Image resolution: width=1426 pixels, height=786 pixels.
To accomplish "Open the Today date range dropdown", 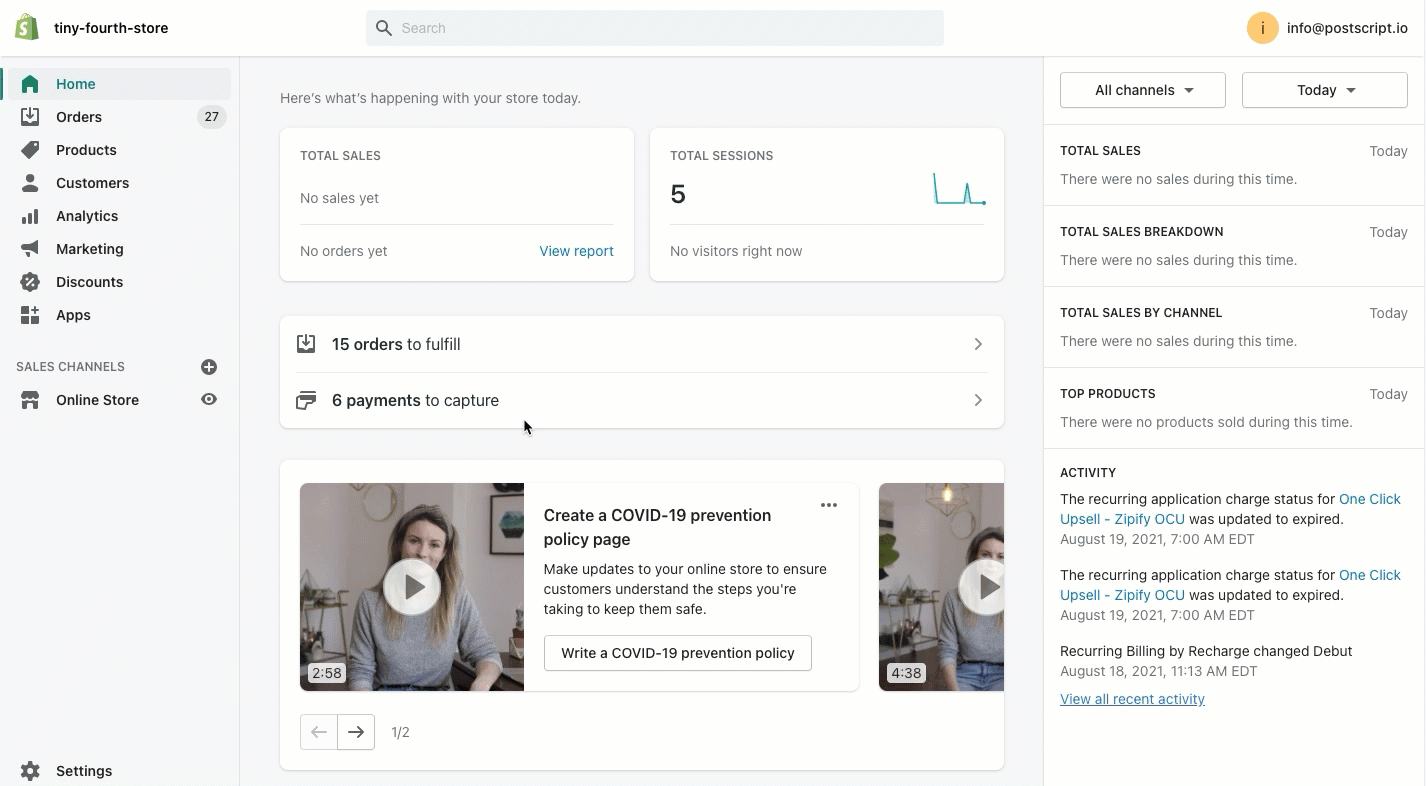I will (x=1324, y=90).
